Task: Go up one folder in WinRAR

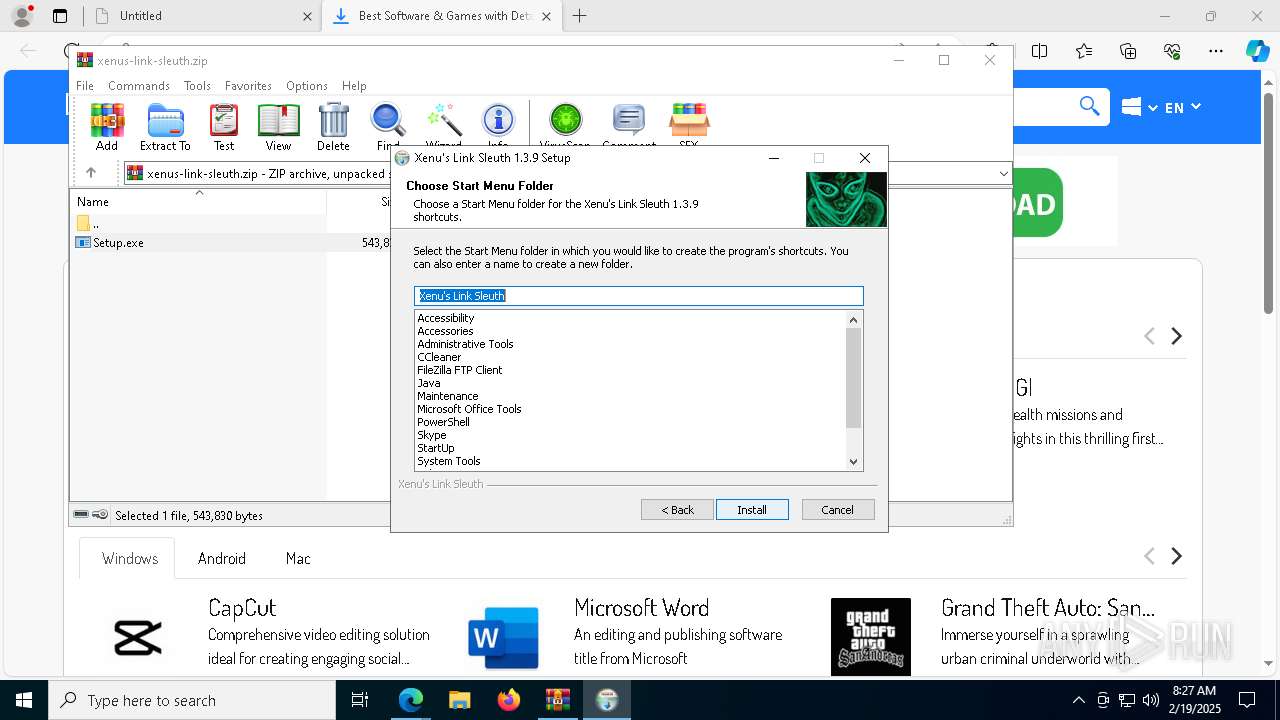Action: click(x=90, y=173)
